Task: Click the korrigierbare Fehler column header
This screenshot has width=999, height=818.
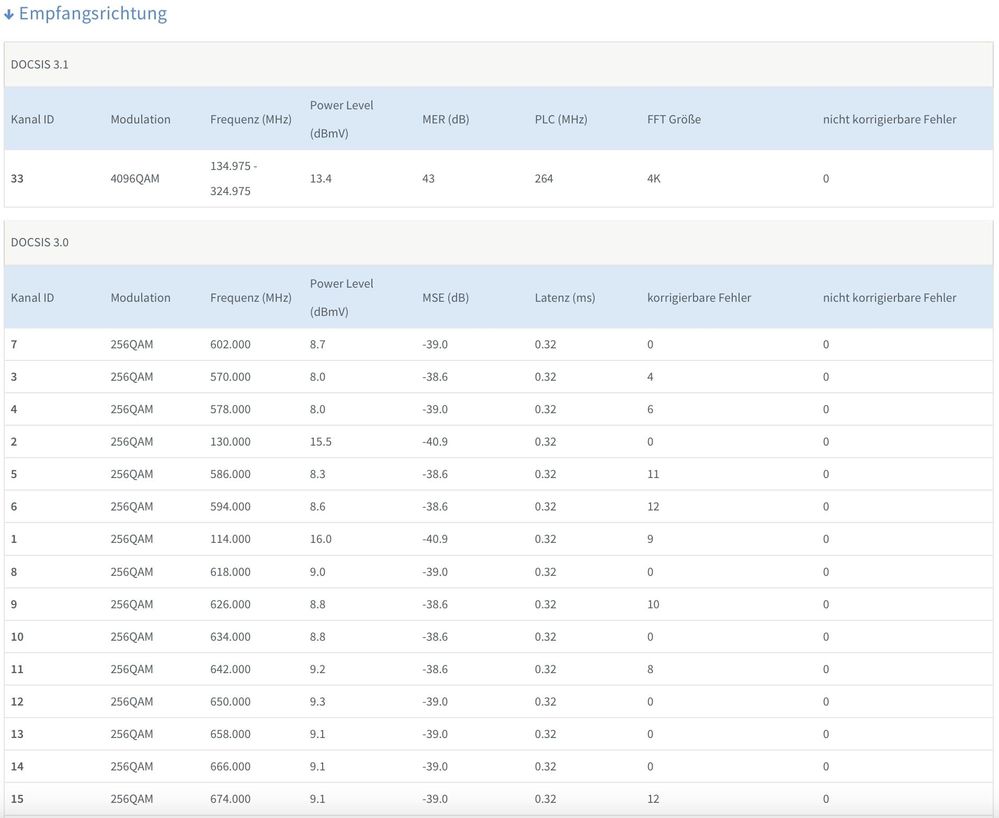Action: pos(698,297)
